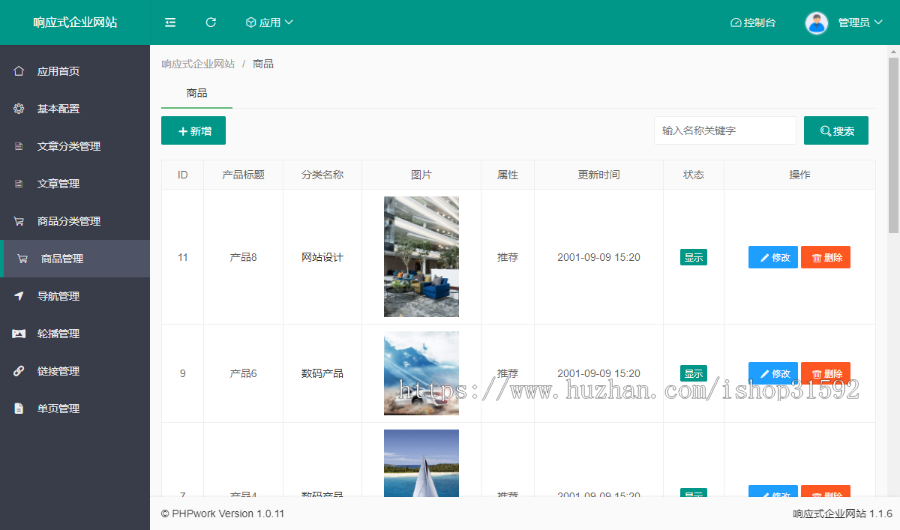
Task: Click the 商品分类管理 cart icon
Action: coord(19,222)
